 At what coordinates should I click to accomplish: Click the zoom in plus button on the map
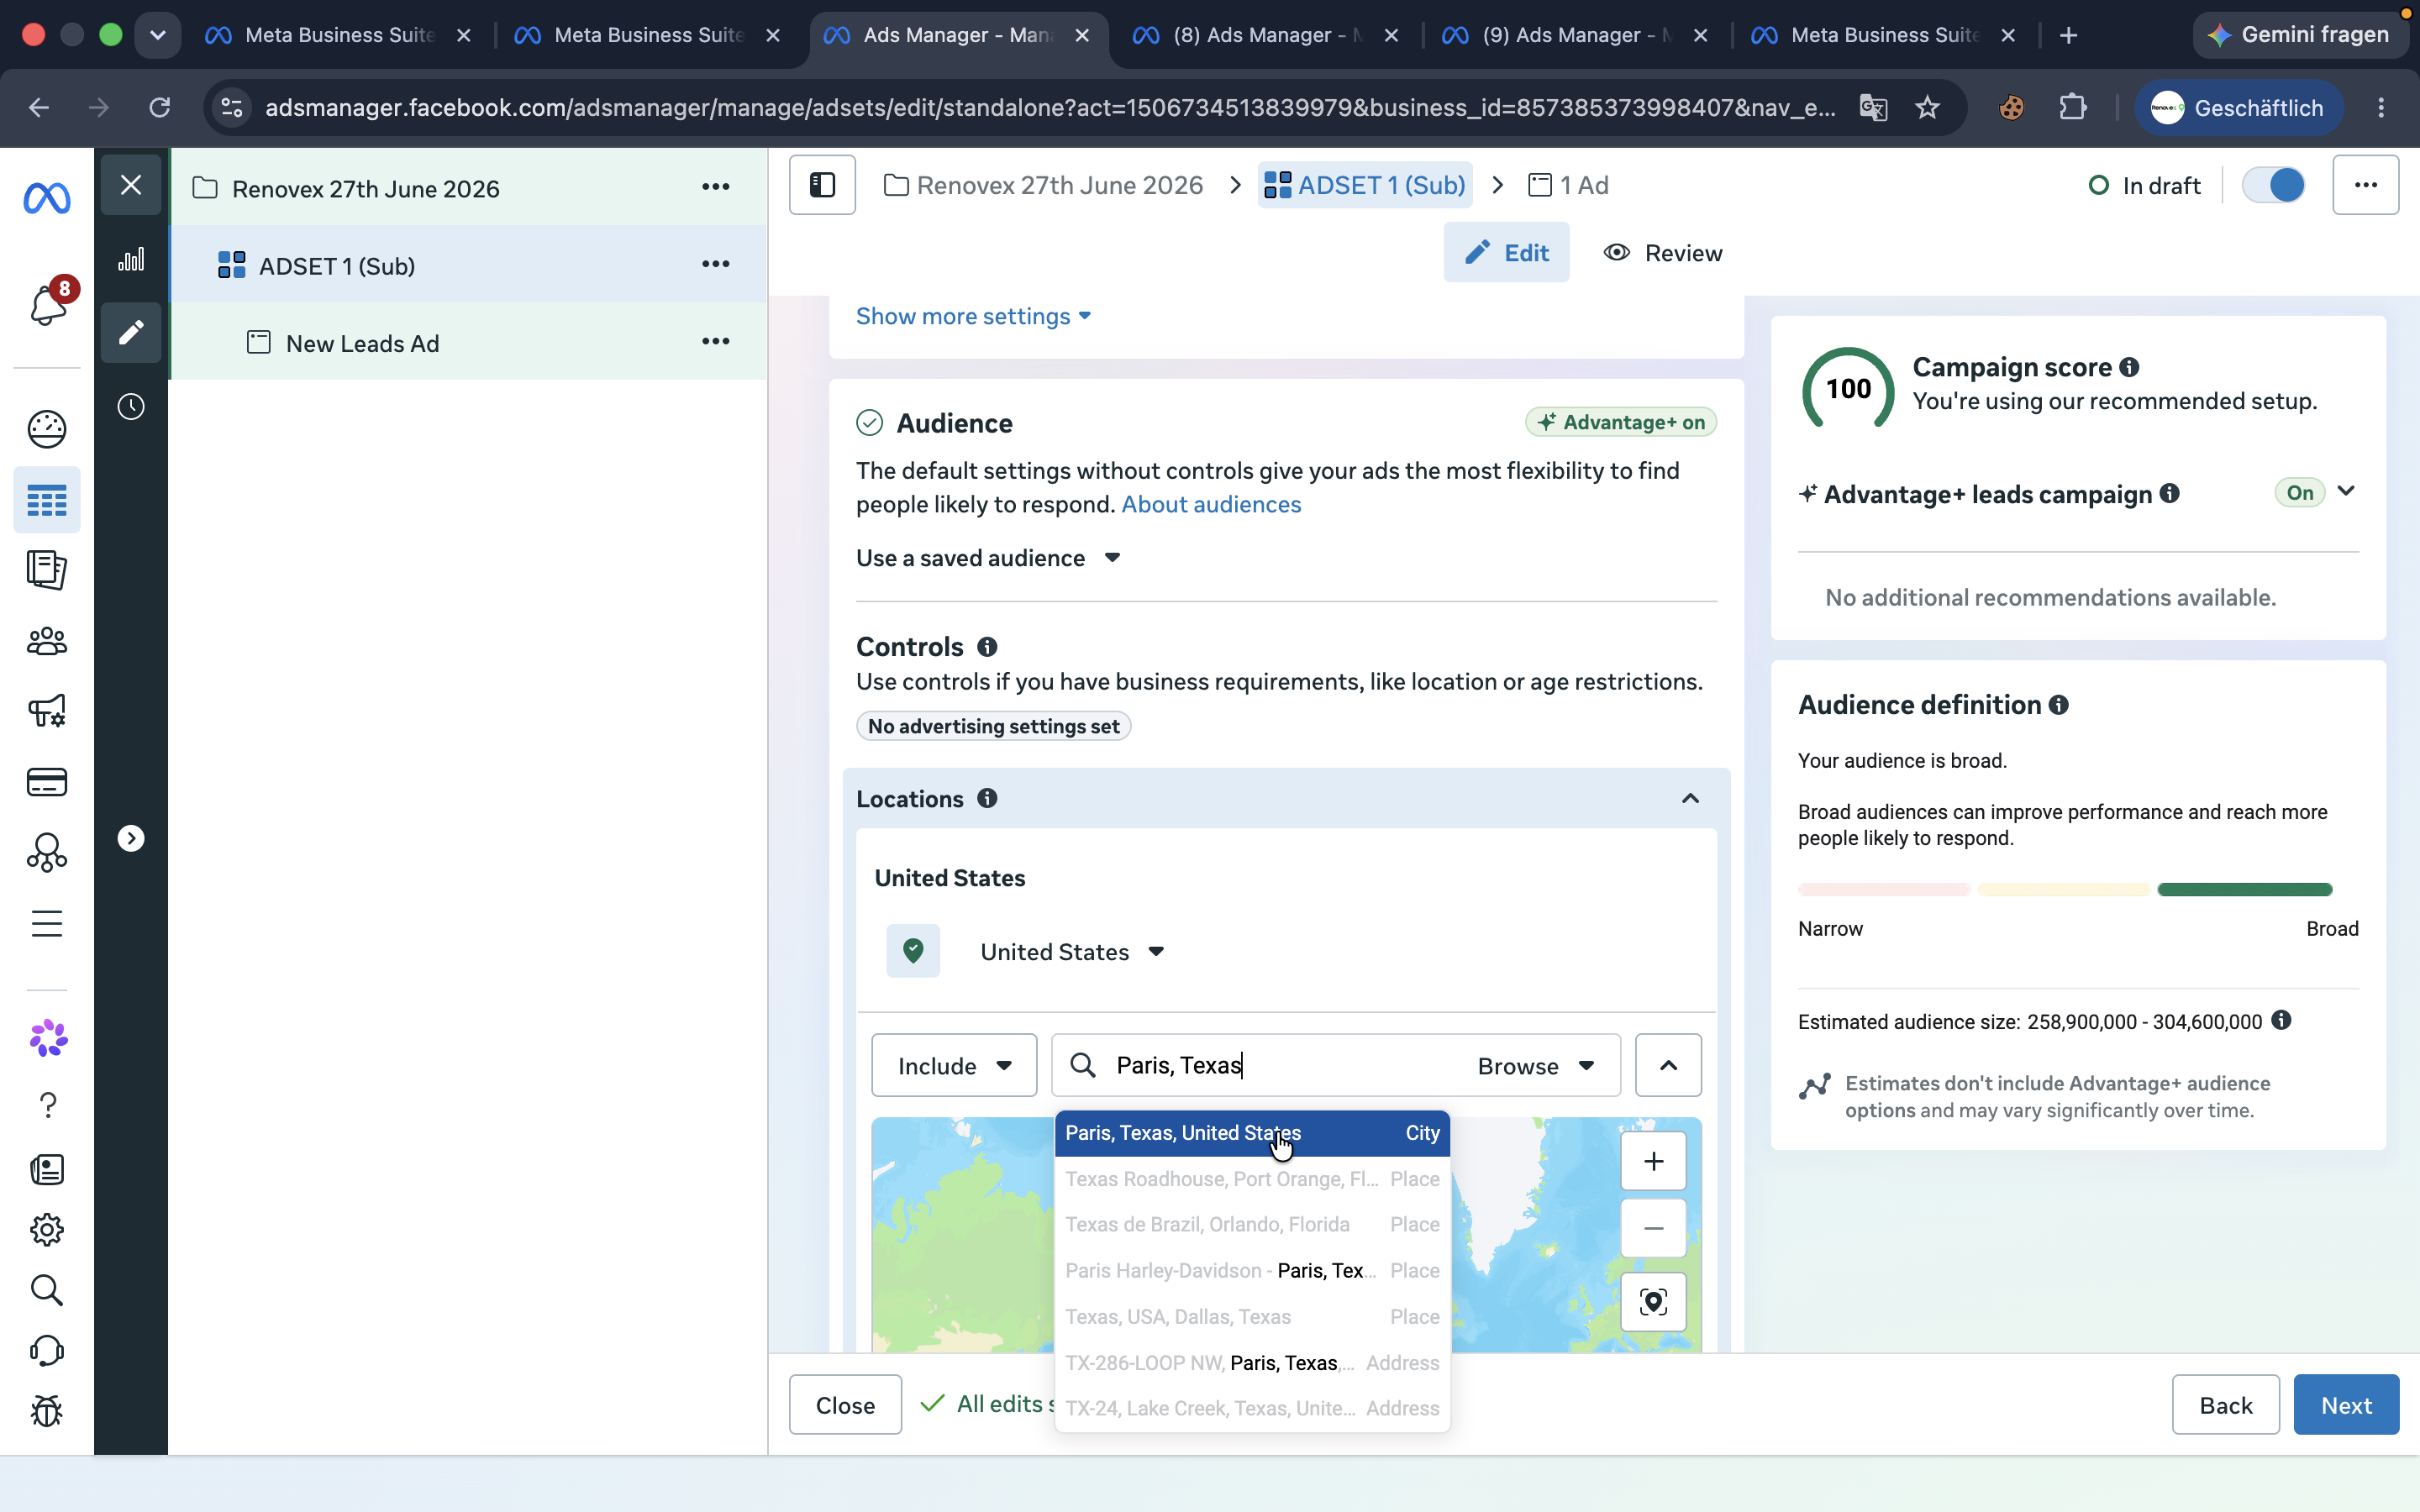point(1653,1161)
